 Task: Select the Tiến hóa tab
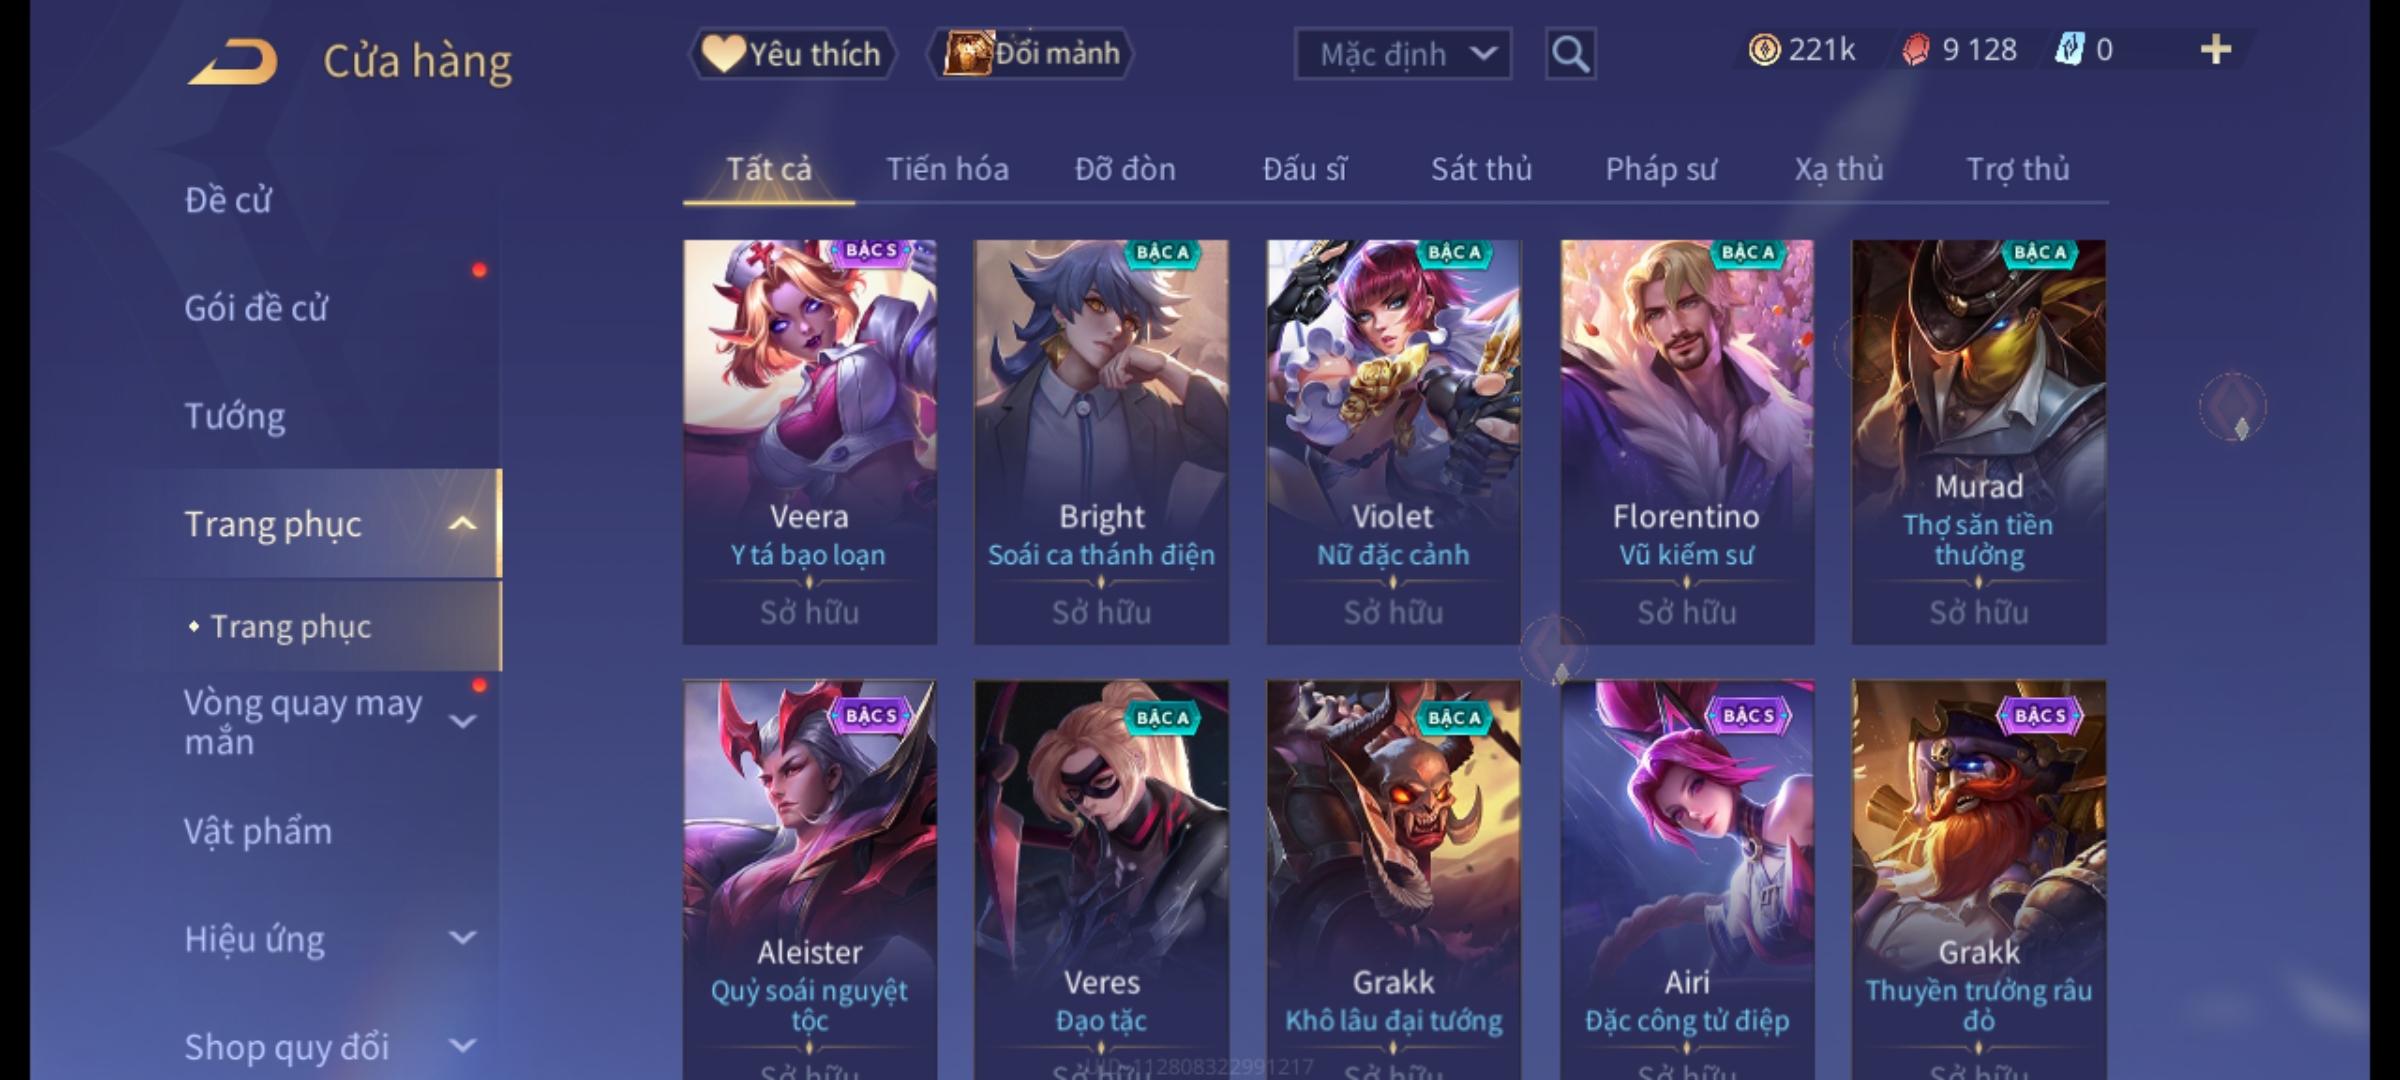(x=947, y=169)
